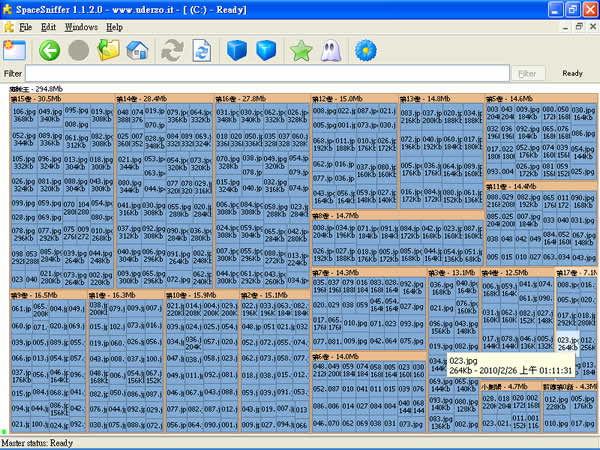
Task: Select the 12.5Mb folder header
Action: [517, 272]
